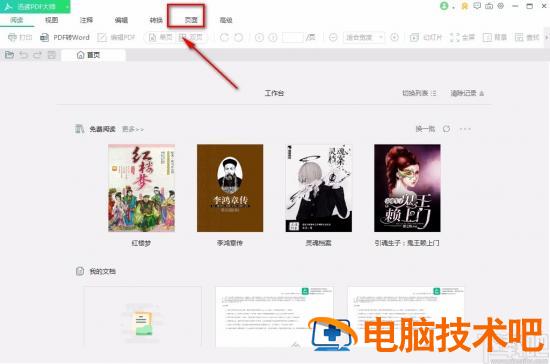550x364 pixels.
Task: Open the 编辑 ribbon tab
Action: click(x=121, y=20)
